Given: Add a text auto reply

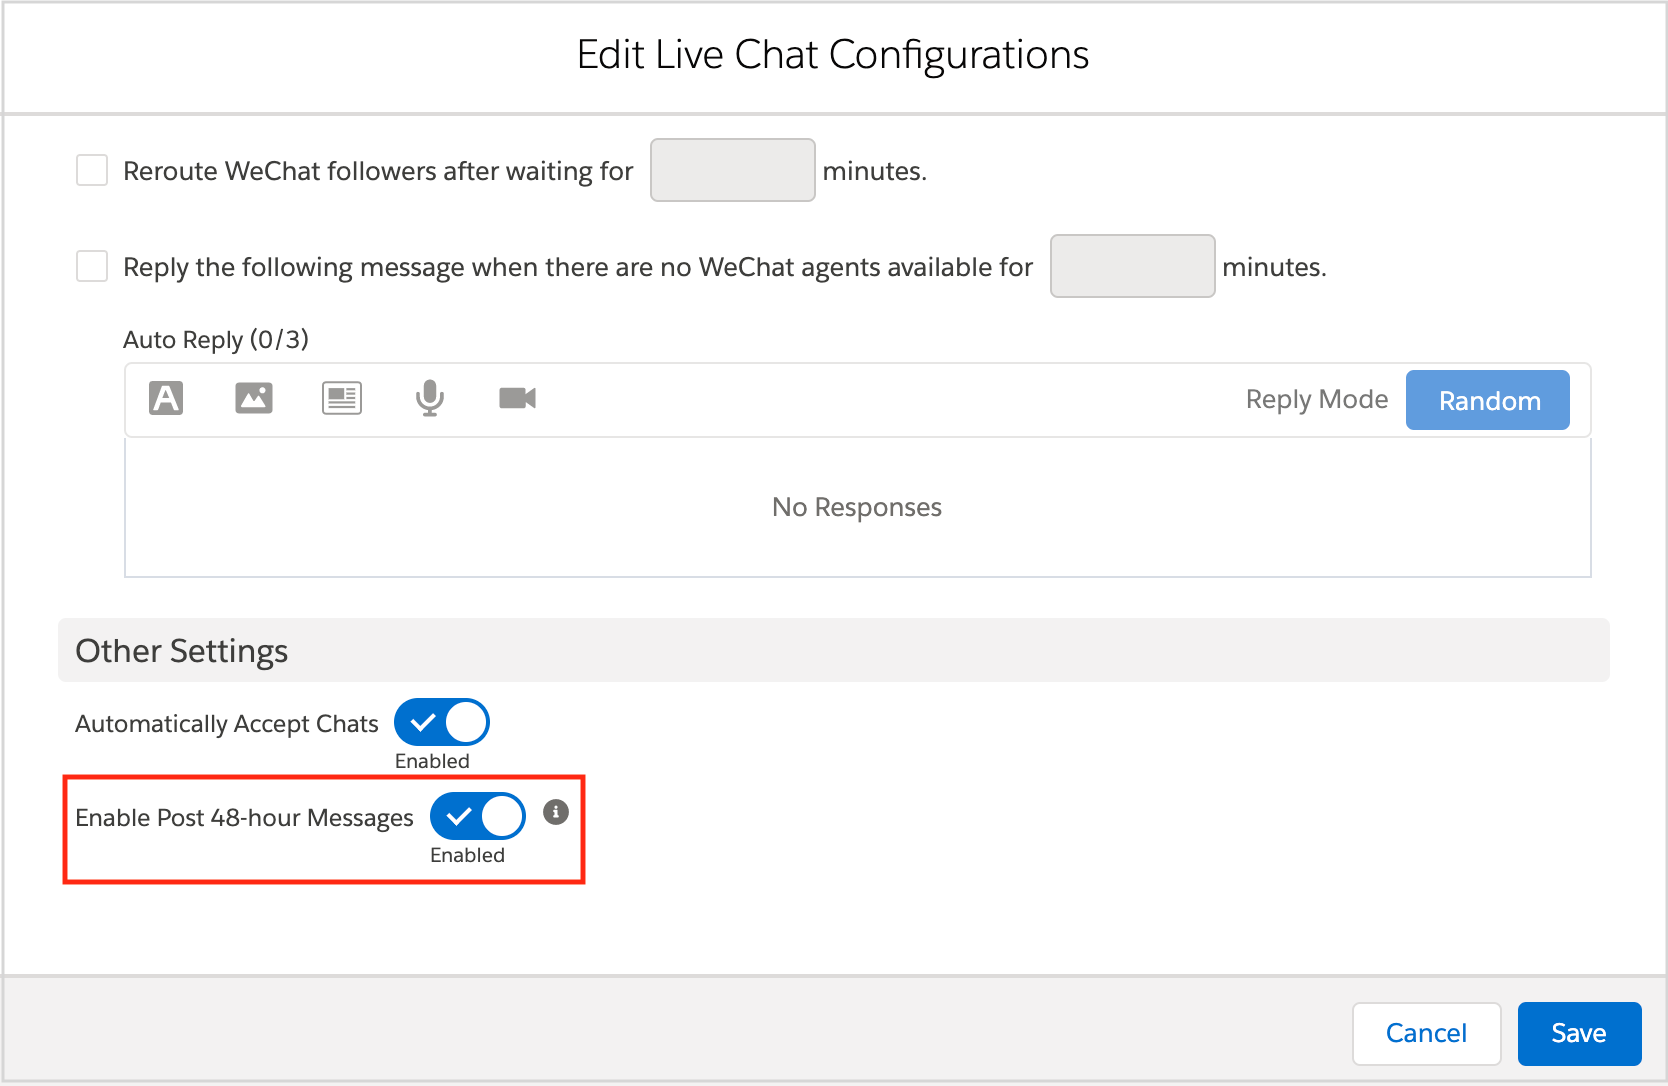Looking at the screenshot, I should pyautogui.click(x=166, y=398).
